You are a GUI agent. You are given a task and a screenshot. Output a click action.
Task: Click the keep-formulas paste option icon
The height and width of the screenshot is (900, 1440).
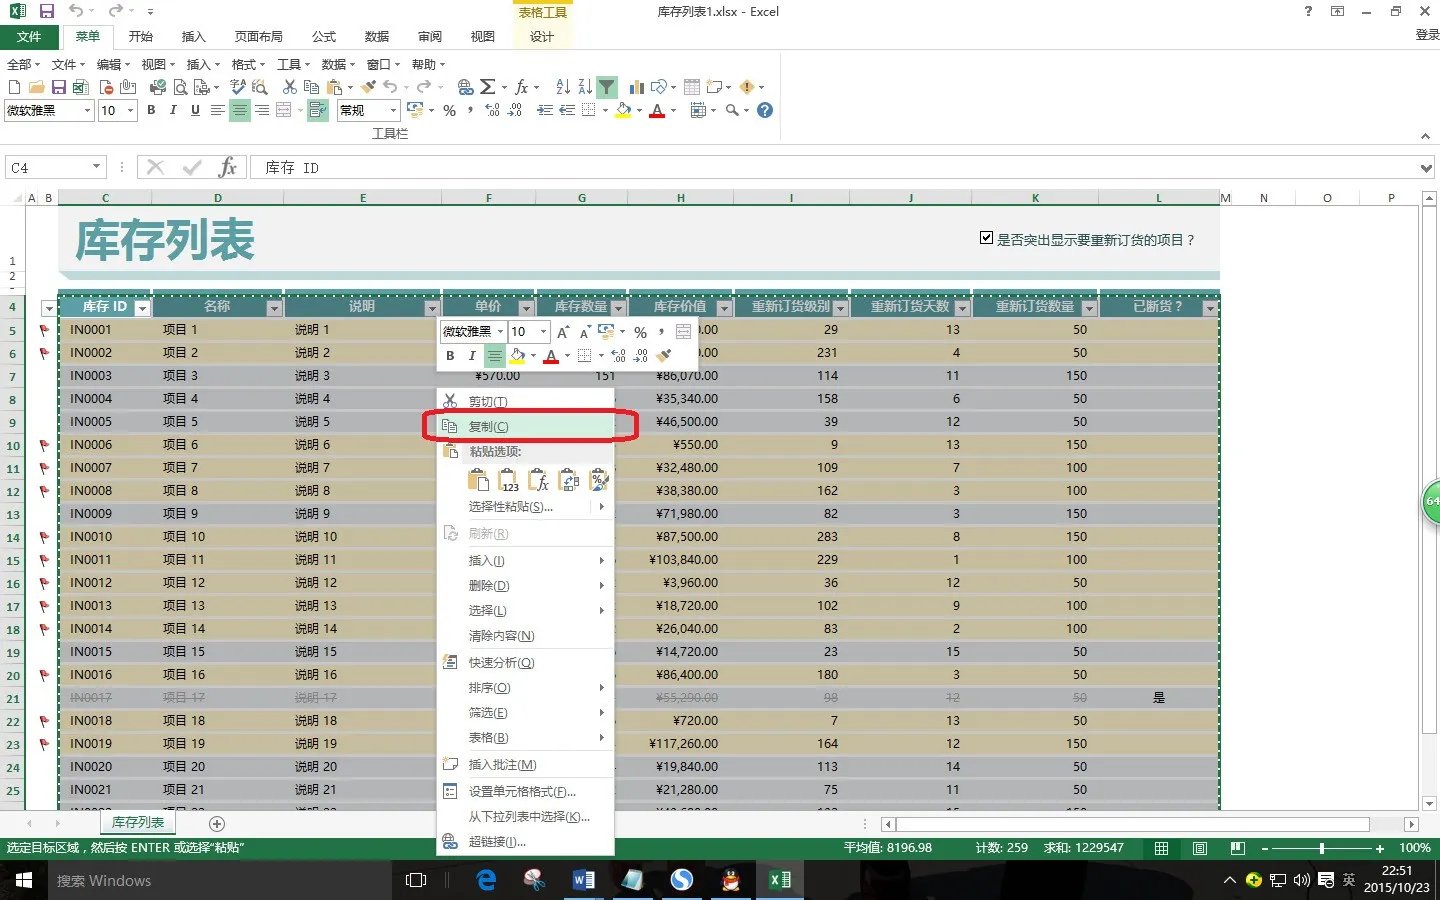click(538, 480)
